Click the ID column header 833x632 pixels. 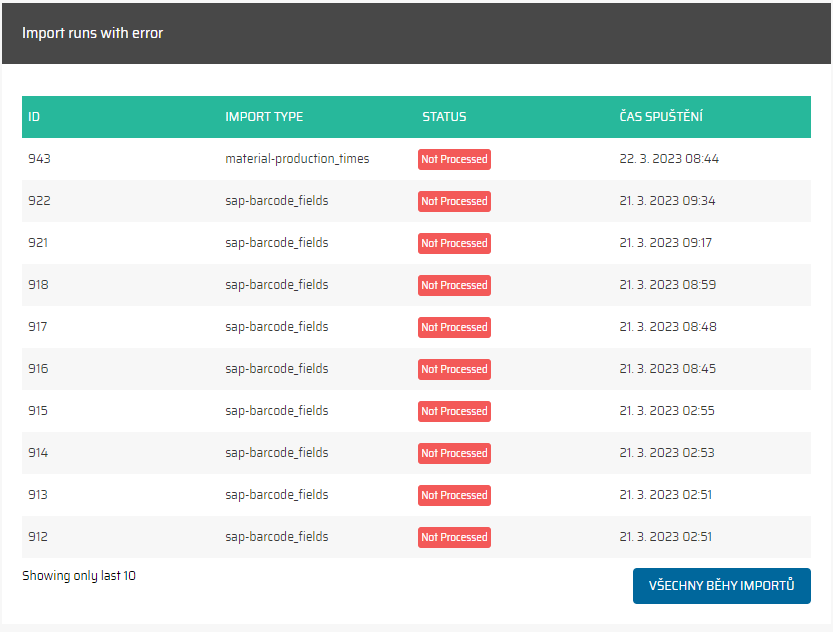point(34,117)
